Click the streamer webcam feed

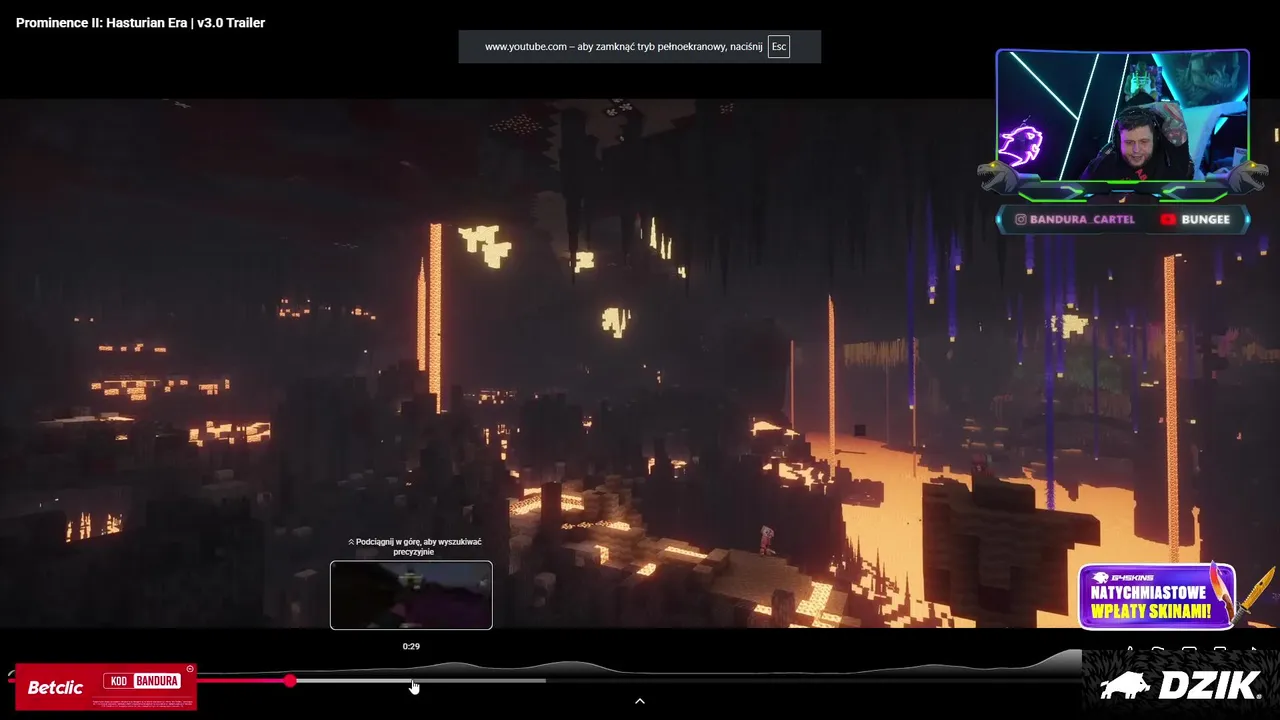pos(1122,117)
